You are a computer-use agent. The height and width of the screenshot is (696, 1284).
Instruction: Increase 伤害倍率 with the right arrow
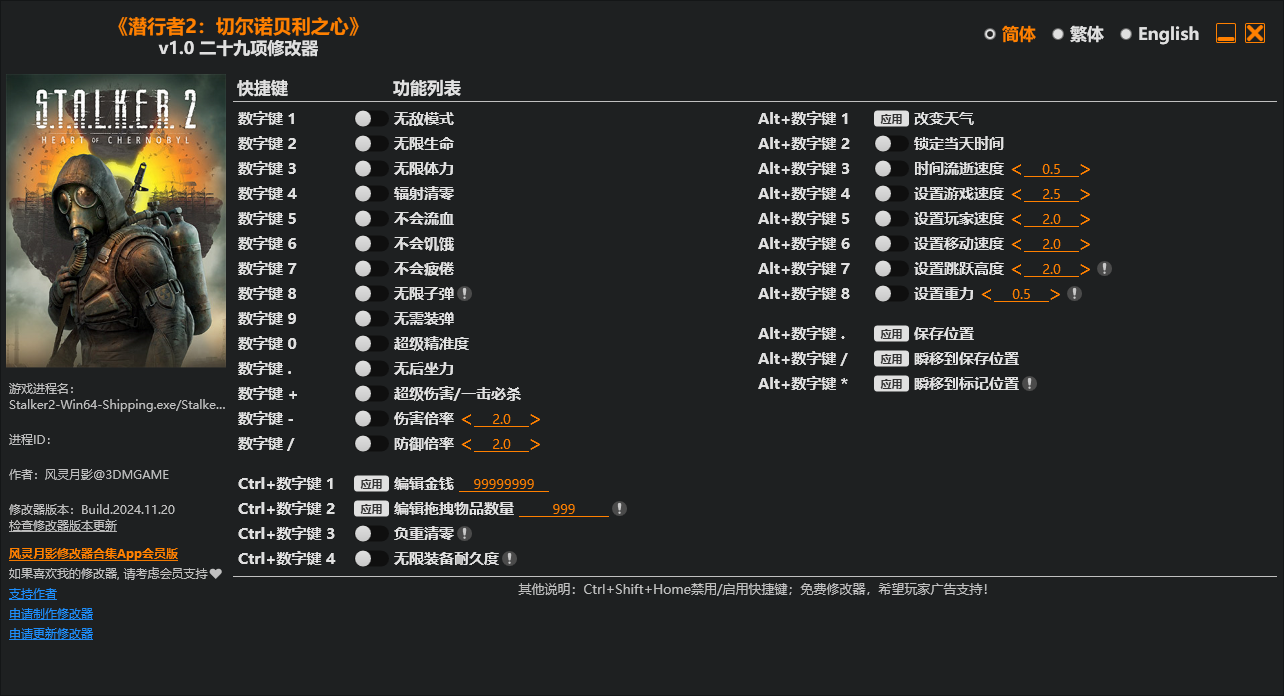(x=535, y=418)
